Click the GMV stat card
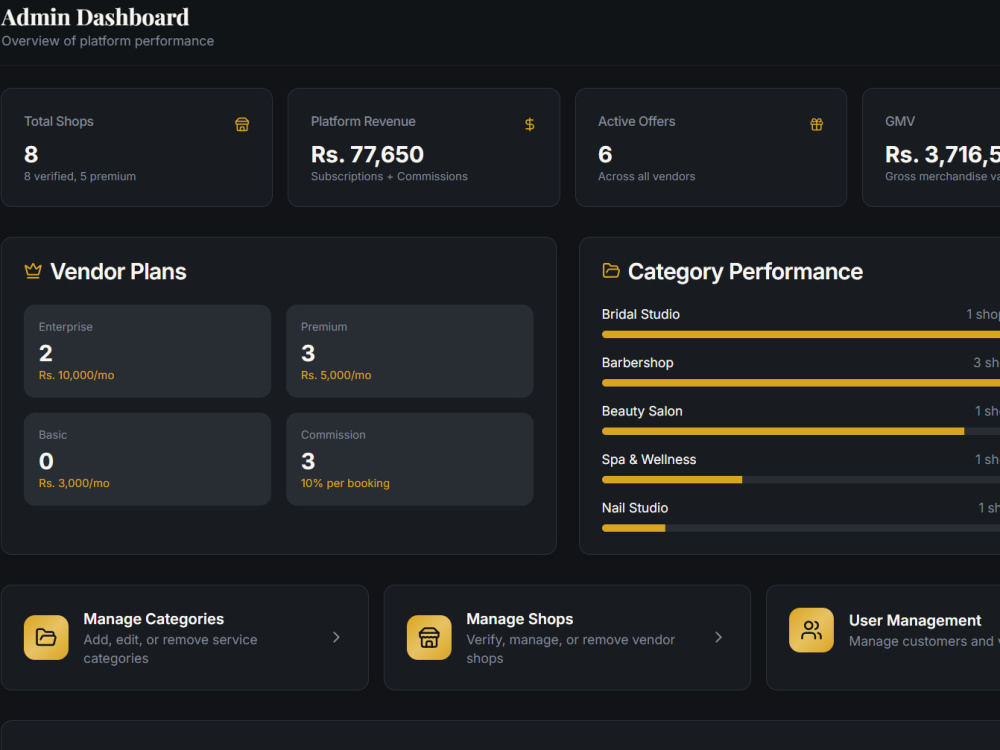The height and width of the screenshot is (750, 1000). [931, 147]
